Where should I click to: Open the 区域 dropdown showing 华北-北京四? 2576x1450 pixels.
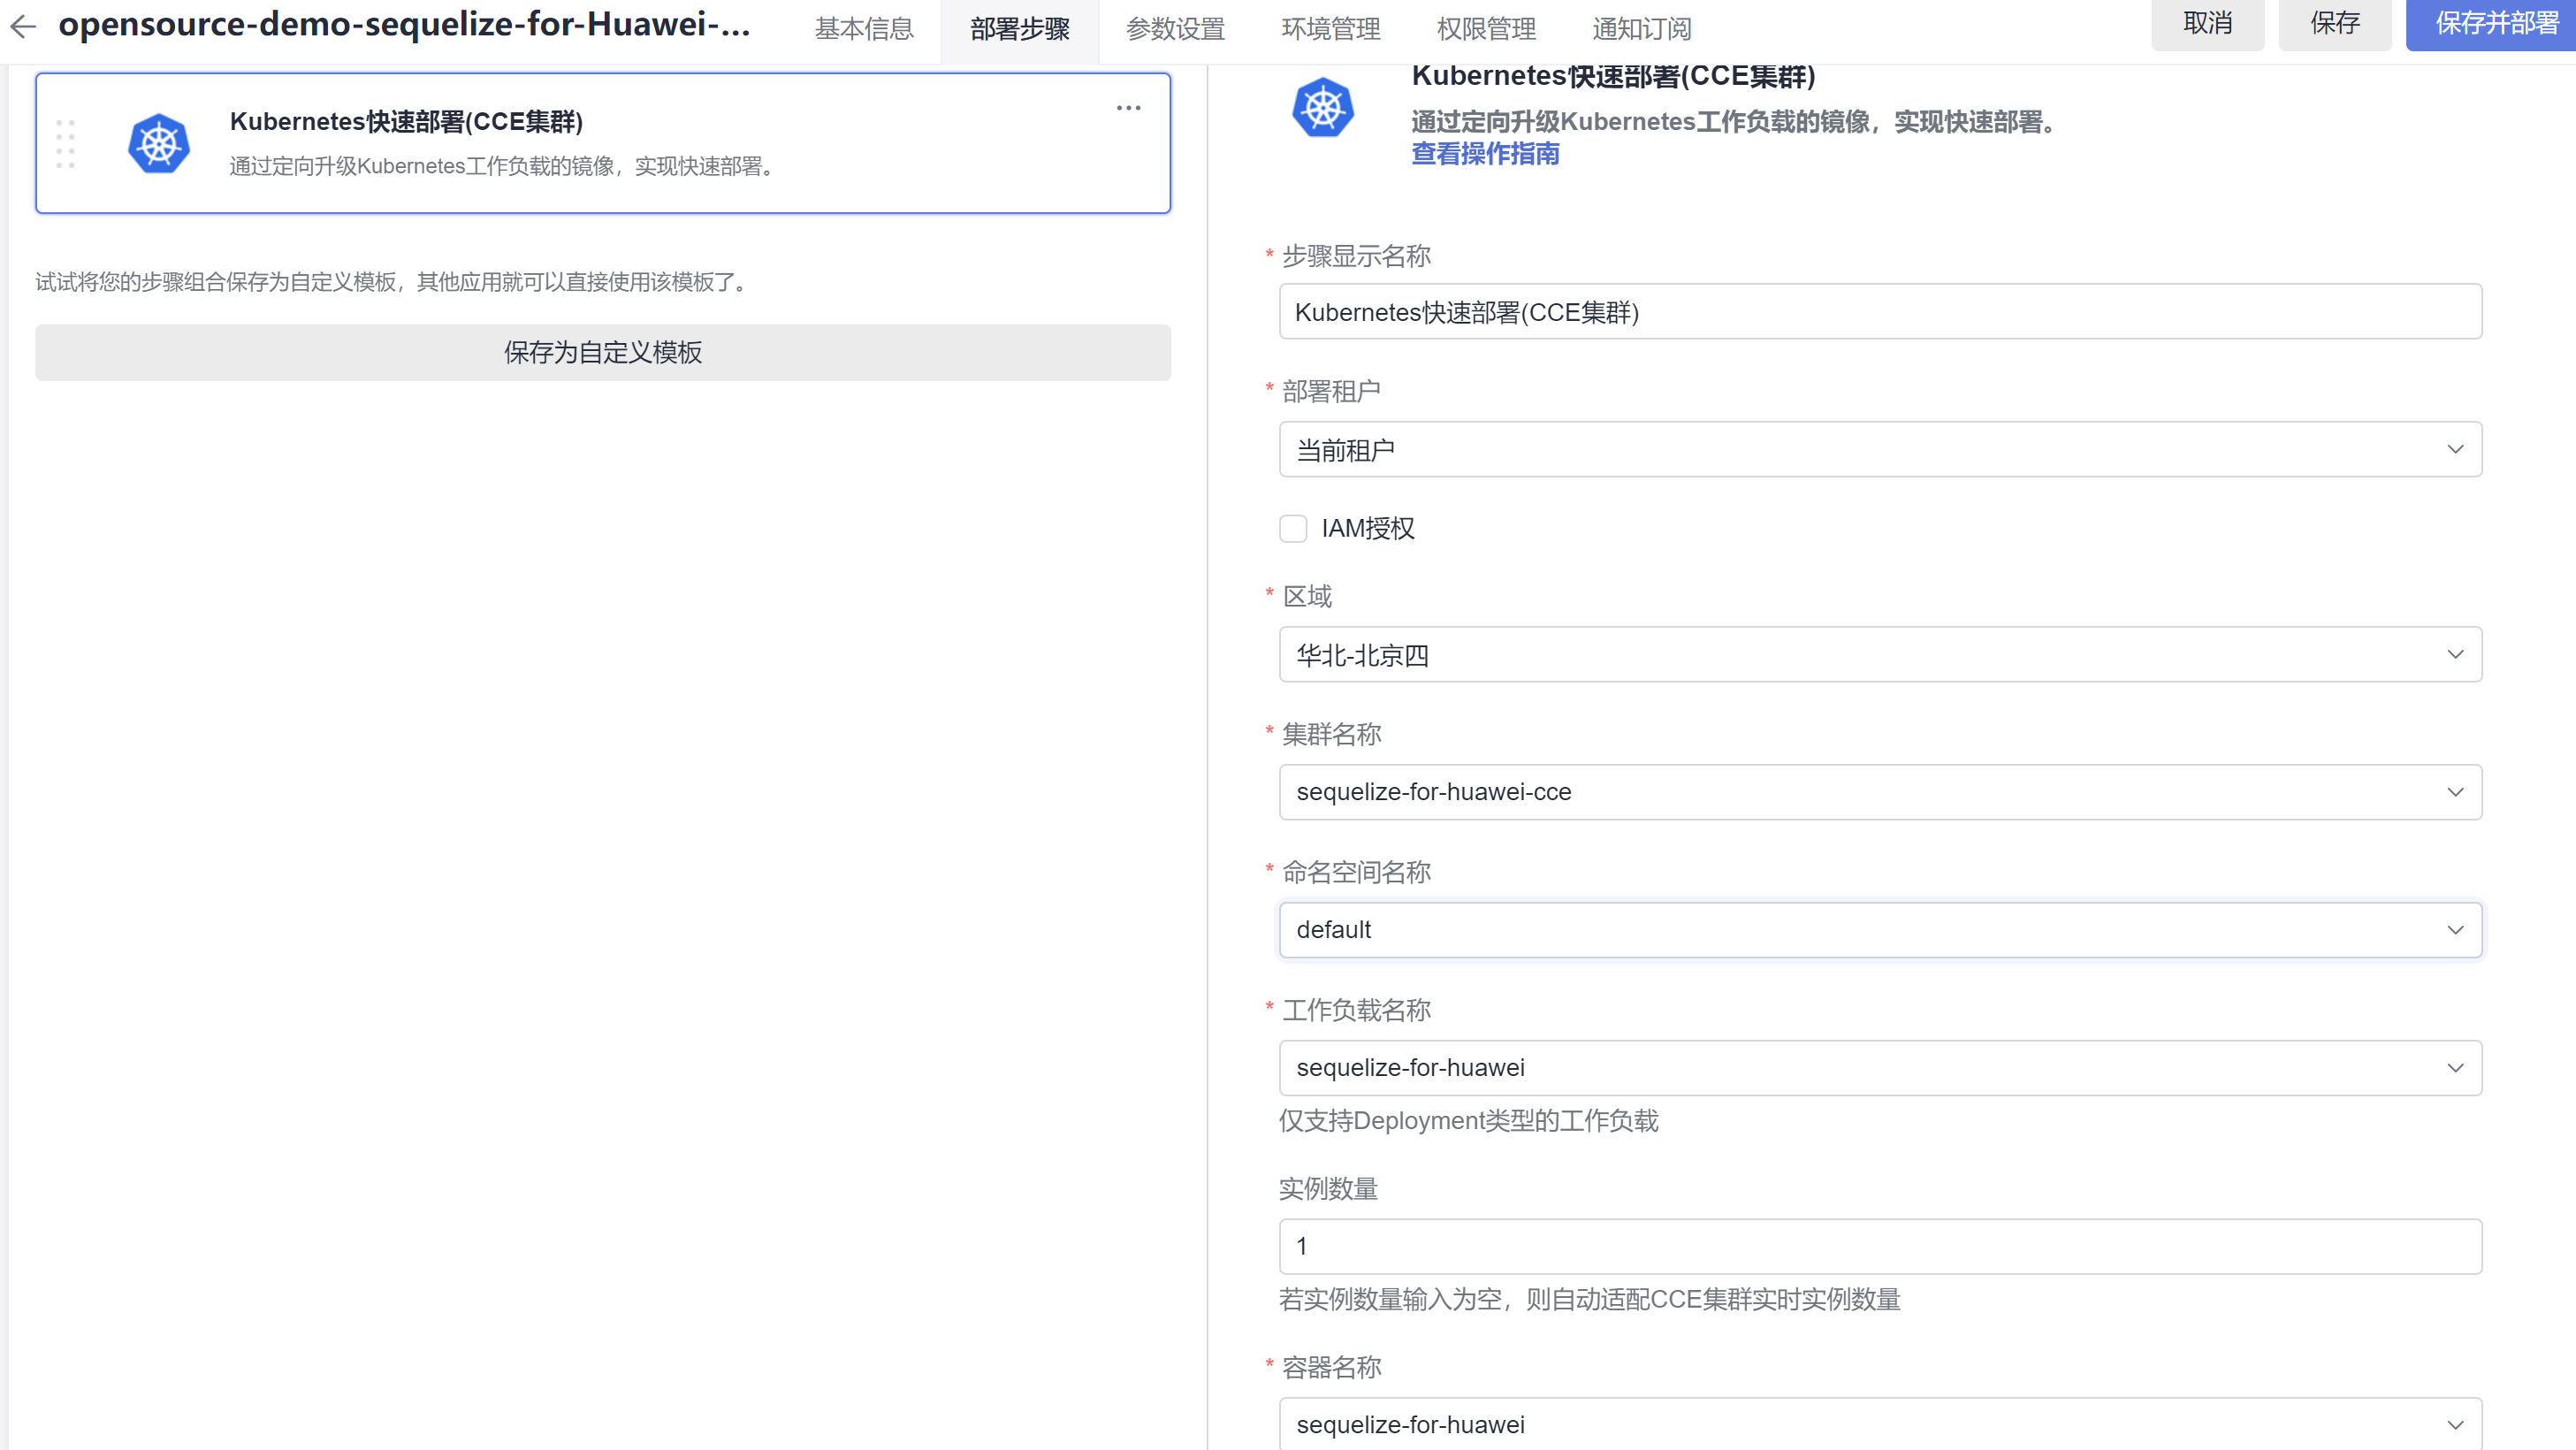[x=1879, y=655]
